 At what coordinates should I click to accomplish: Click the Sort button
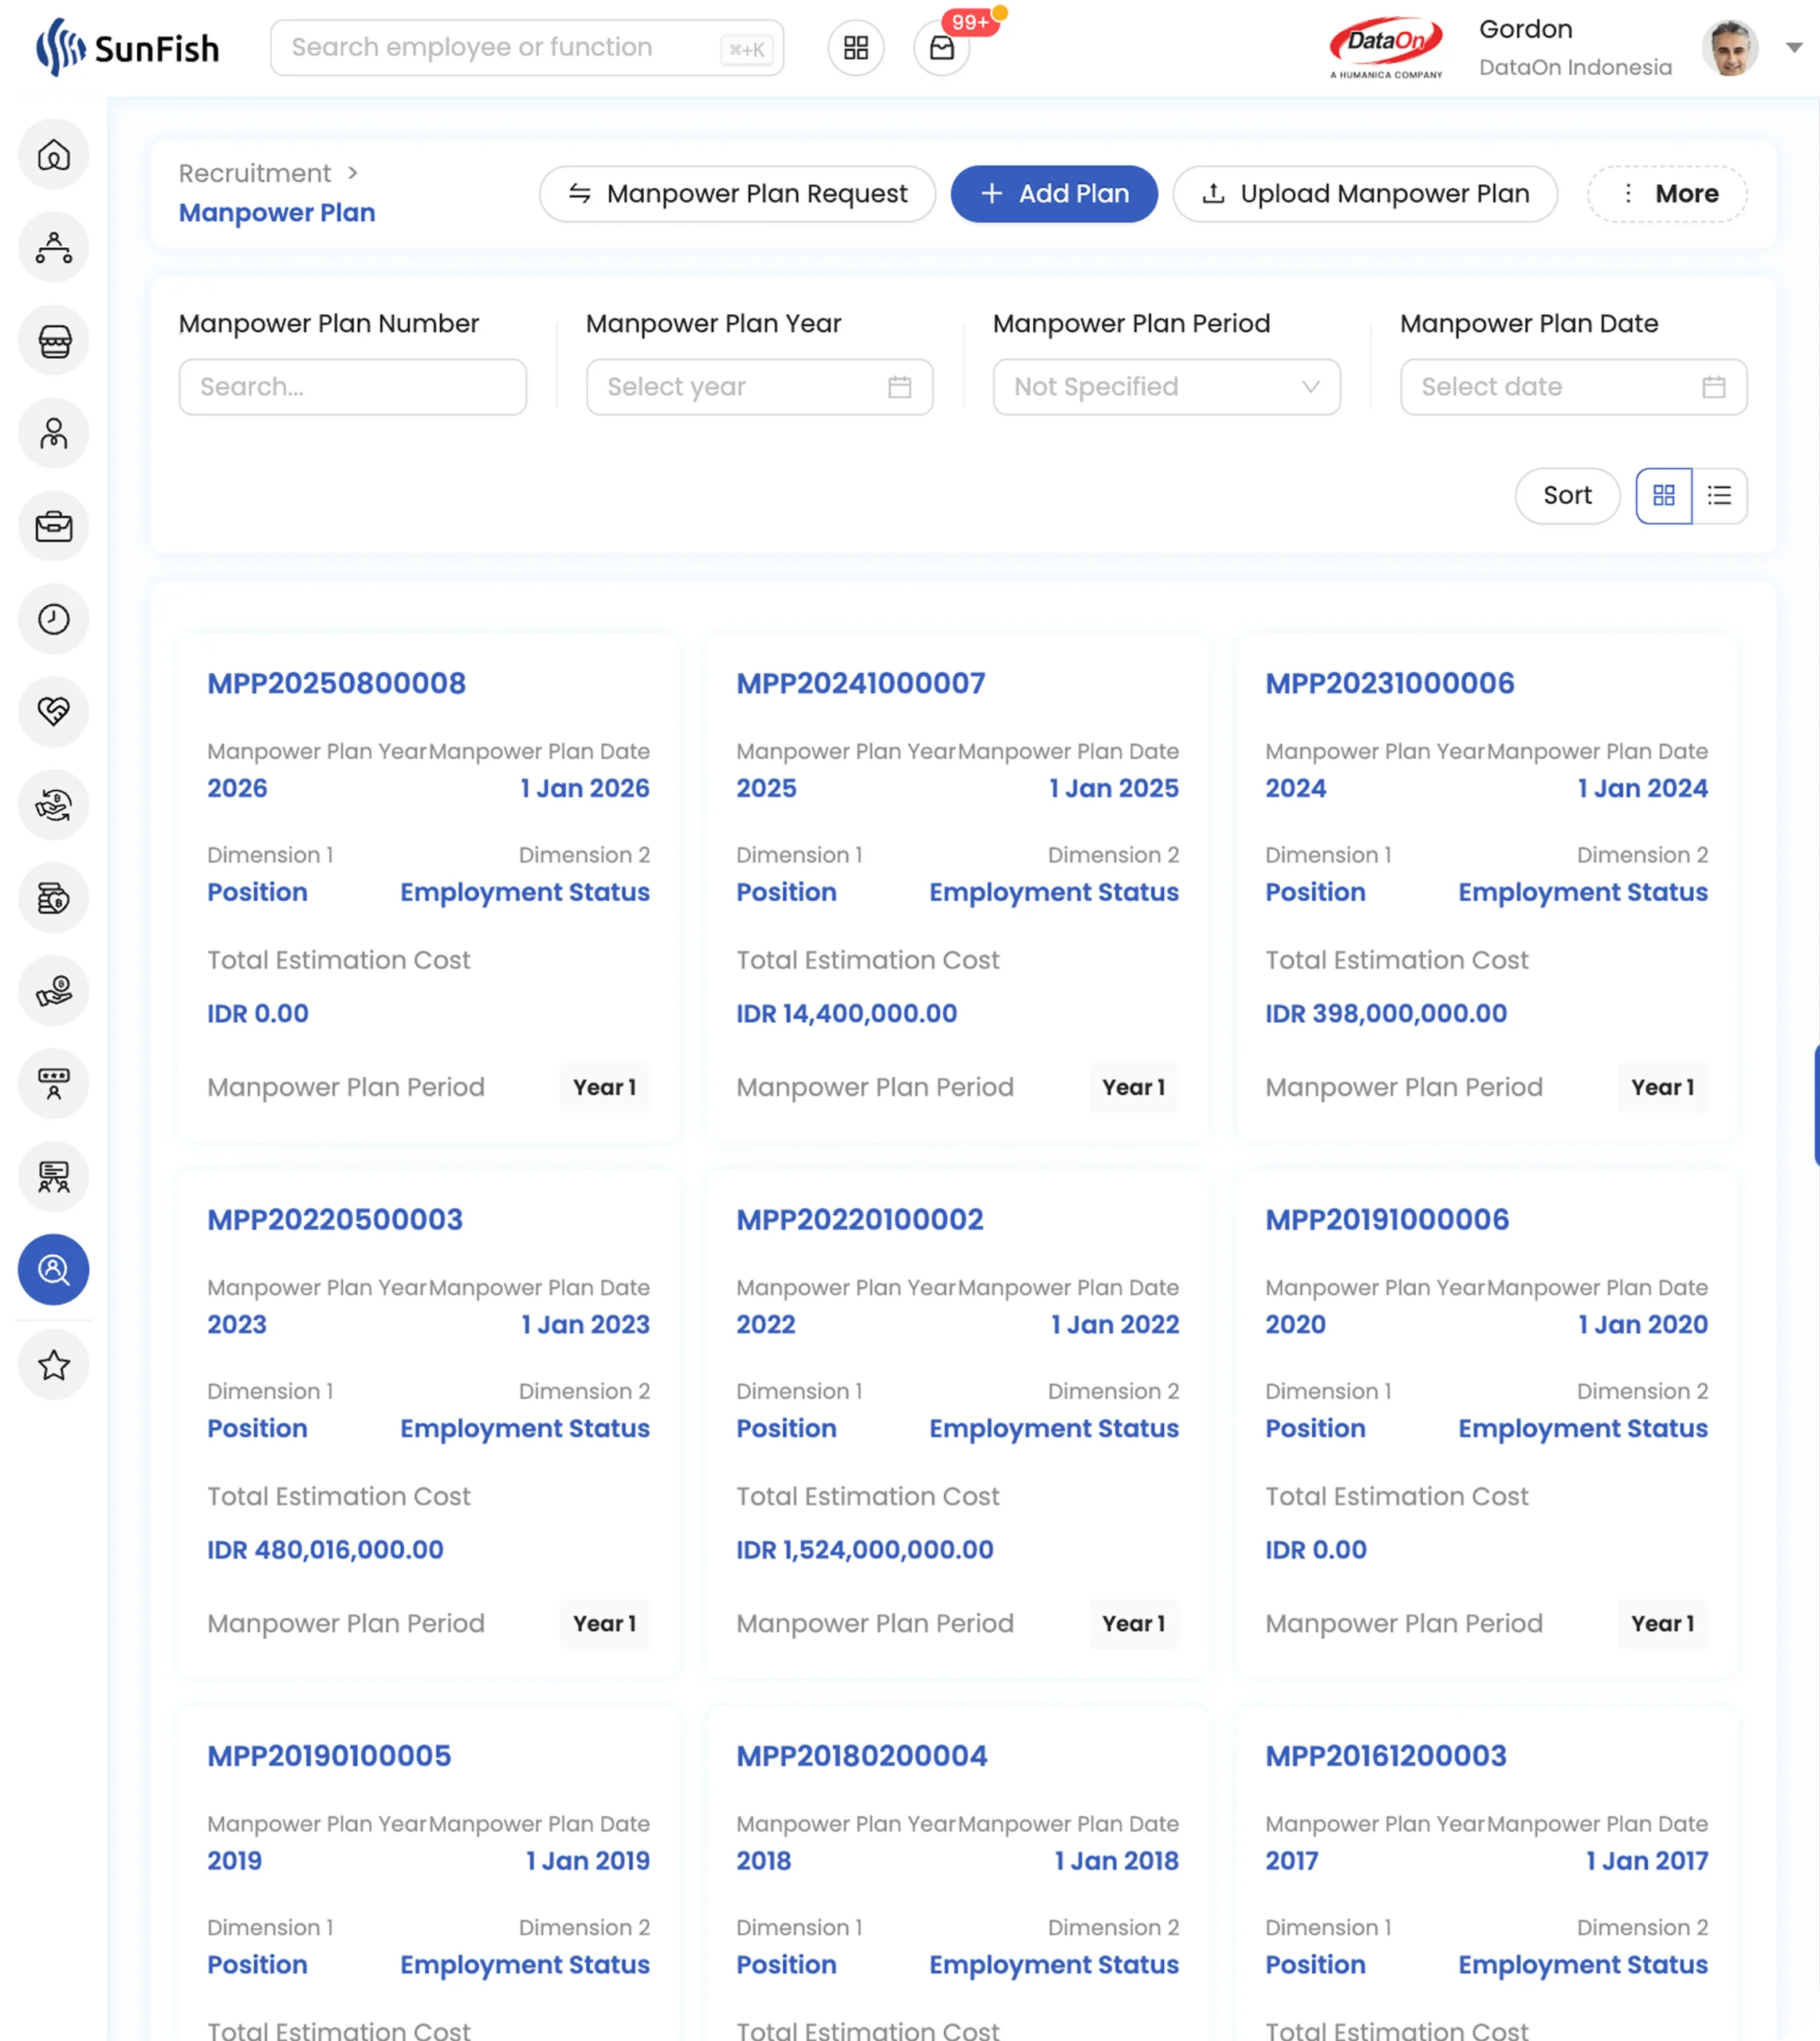[1568, 496]
